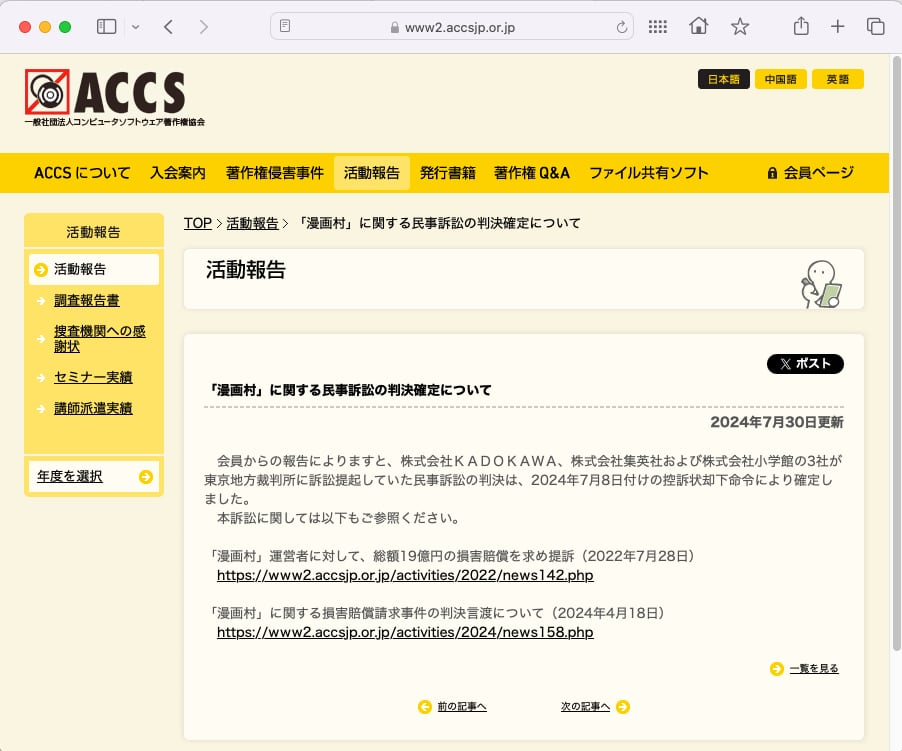Go to the browser home icon
The width and height of the screenshot is (902, 751).
click(698, 27)
